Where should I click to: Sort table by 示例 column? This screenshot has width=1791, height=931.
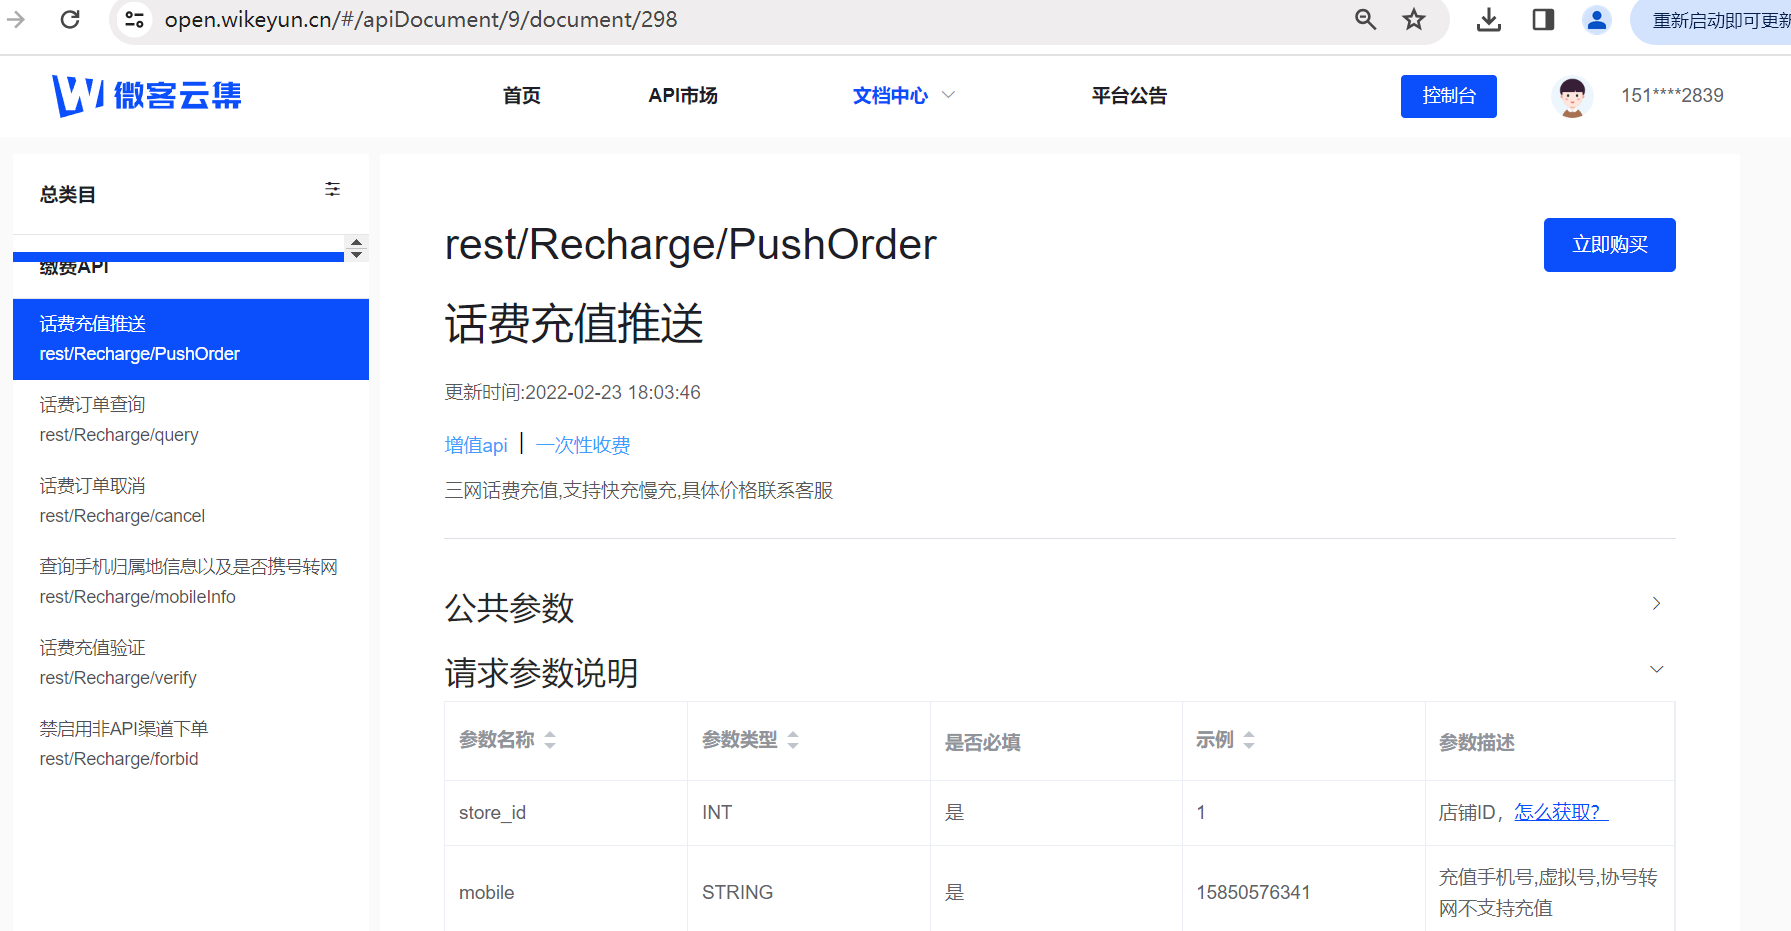tap(1249, 740)
